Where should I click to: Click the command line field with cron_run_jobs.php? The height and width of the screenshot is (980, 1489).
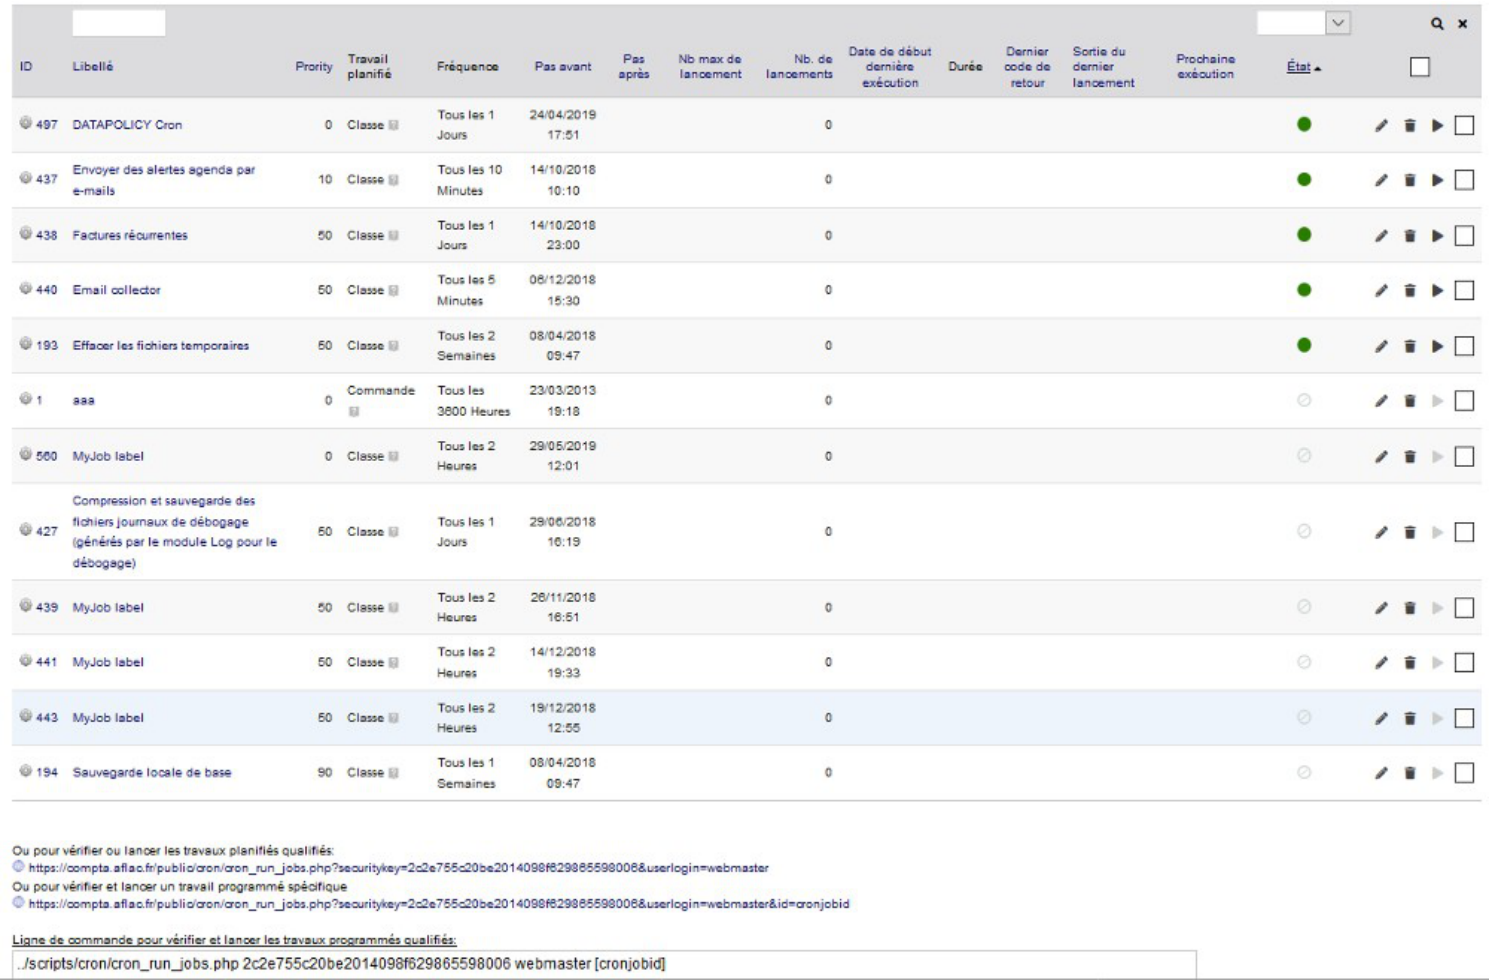[604, 964]
